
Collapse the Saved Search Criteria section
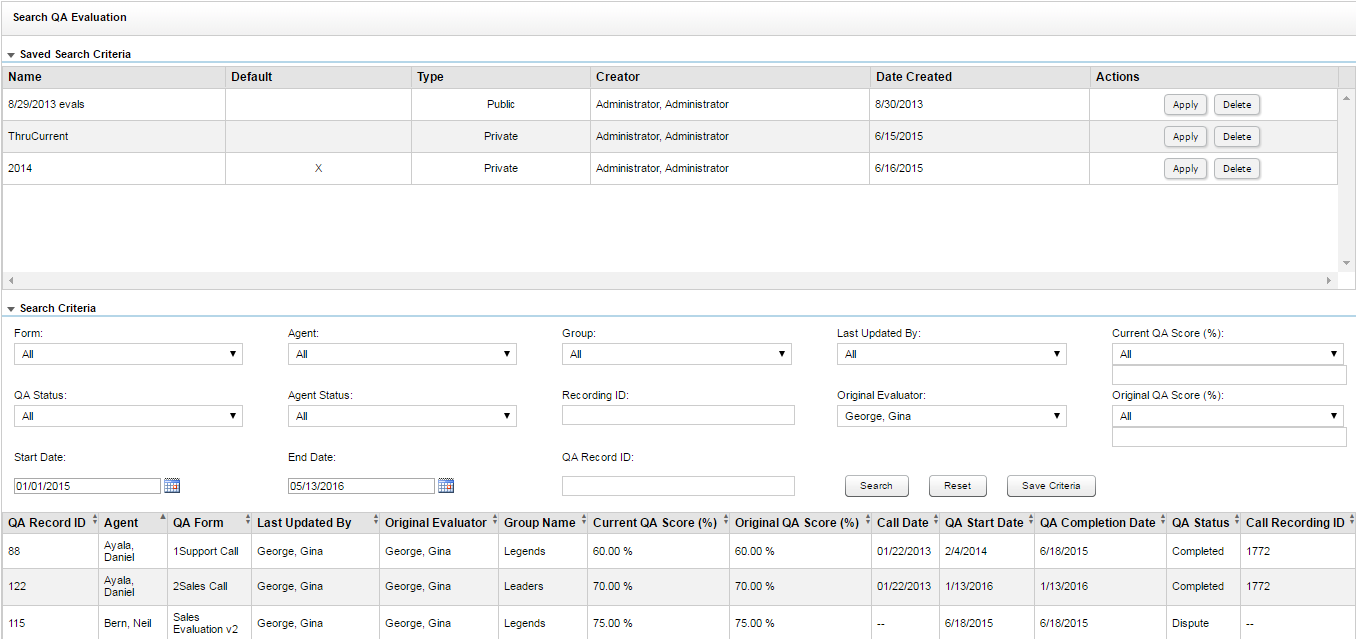[x=11, y=55]
